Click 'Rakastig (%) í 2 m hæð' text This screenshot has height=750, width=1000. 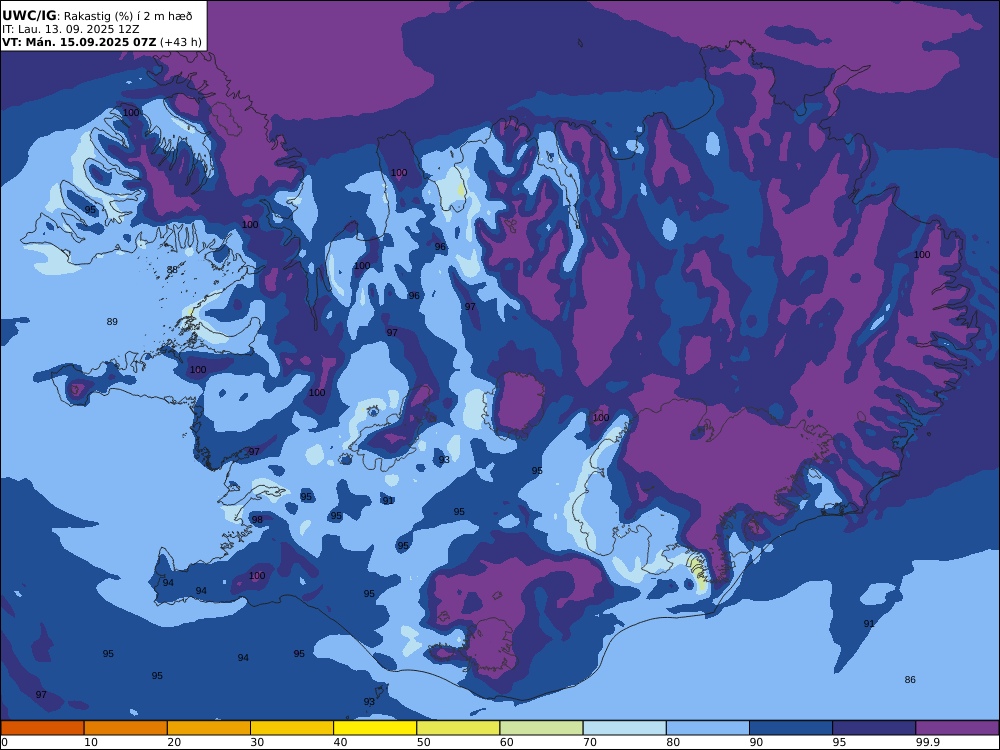pos(128,16)
